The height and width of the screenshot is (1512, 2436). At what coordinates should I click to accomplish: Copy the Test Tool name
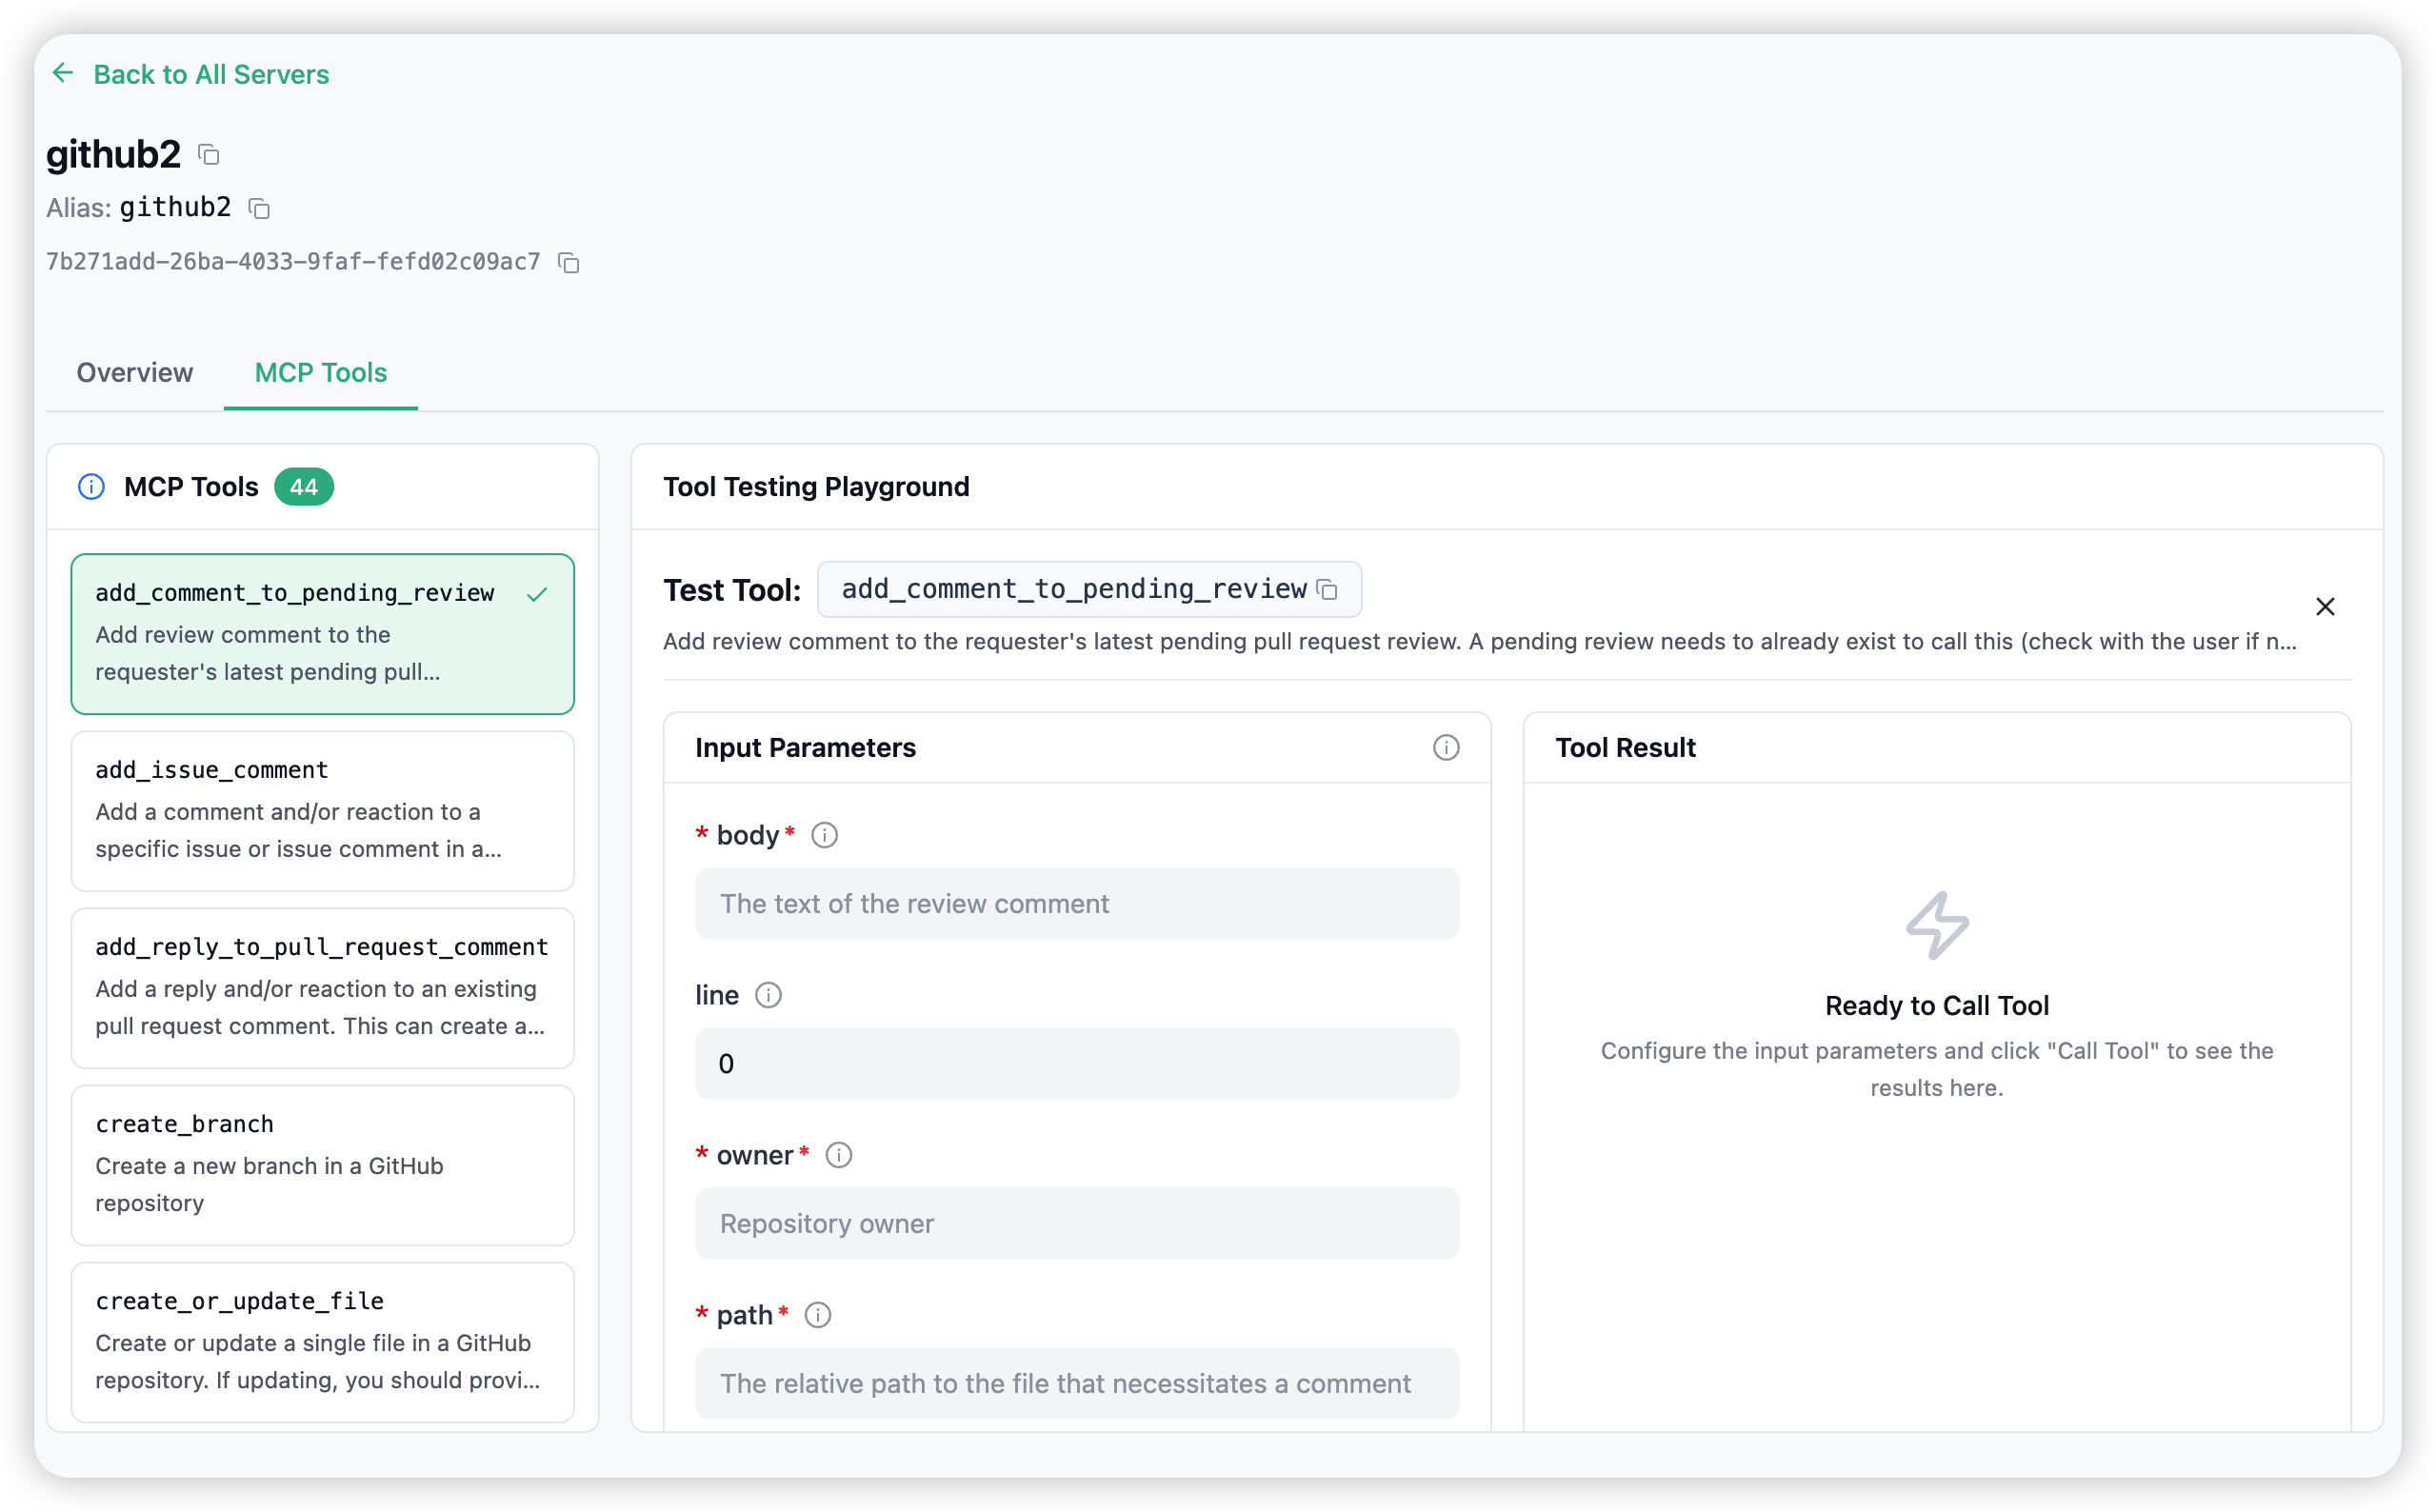point(1328,590)
